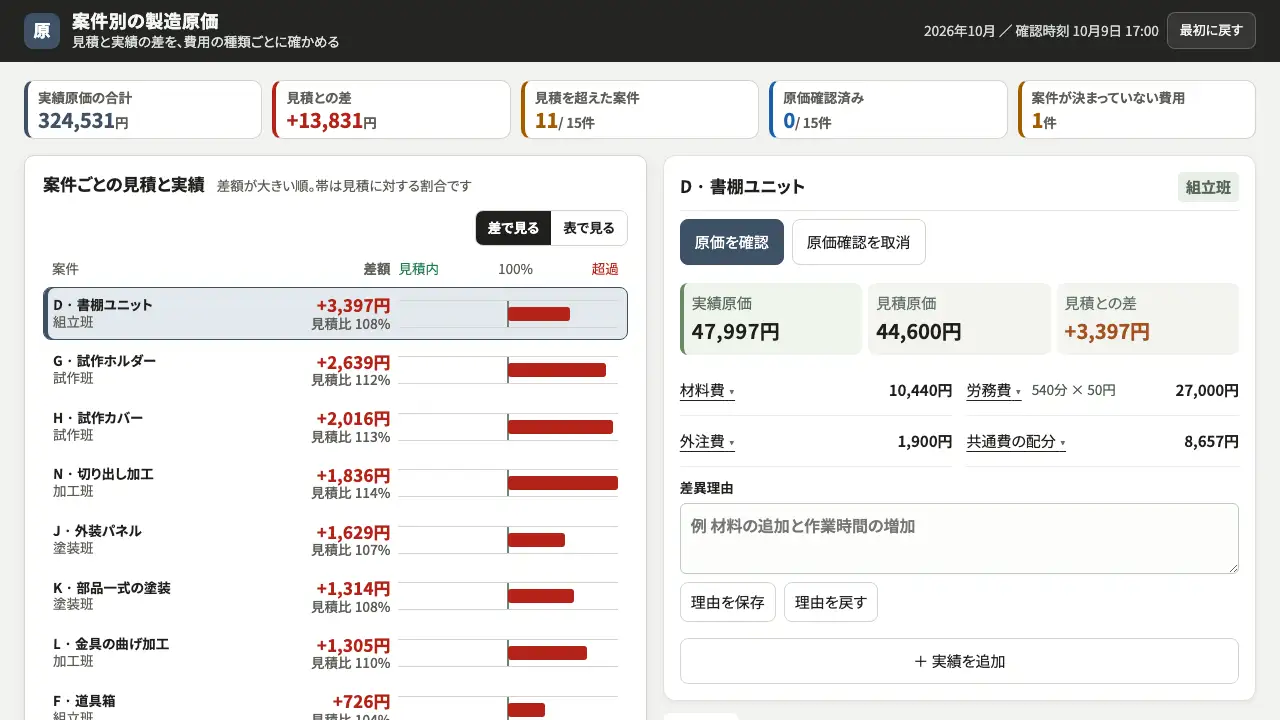Click the 実績原価の合計 summary card
Screen dimensions: 1280x720
(x=143, y=110)
